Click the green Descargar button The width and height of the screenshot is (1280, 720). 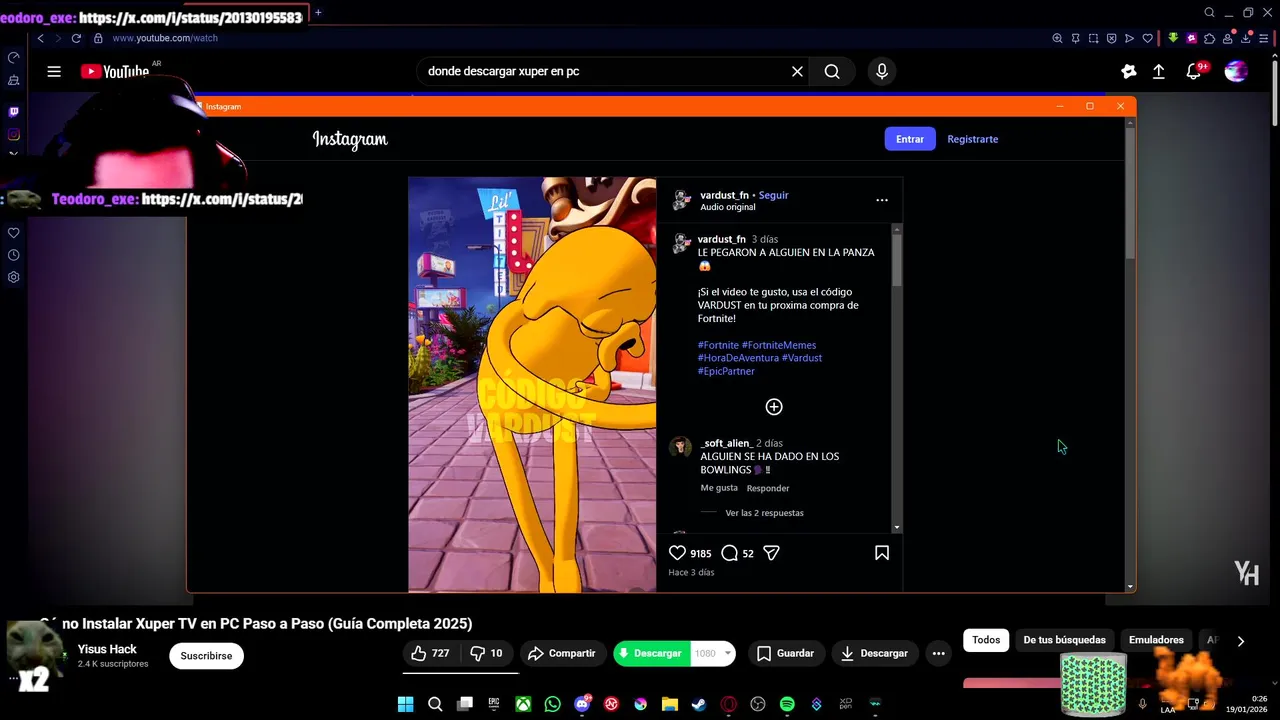pos(651,653)
